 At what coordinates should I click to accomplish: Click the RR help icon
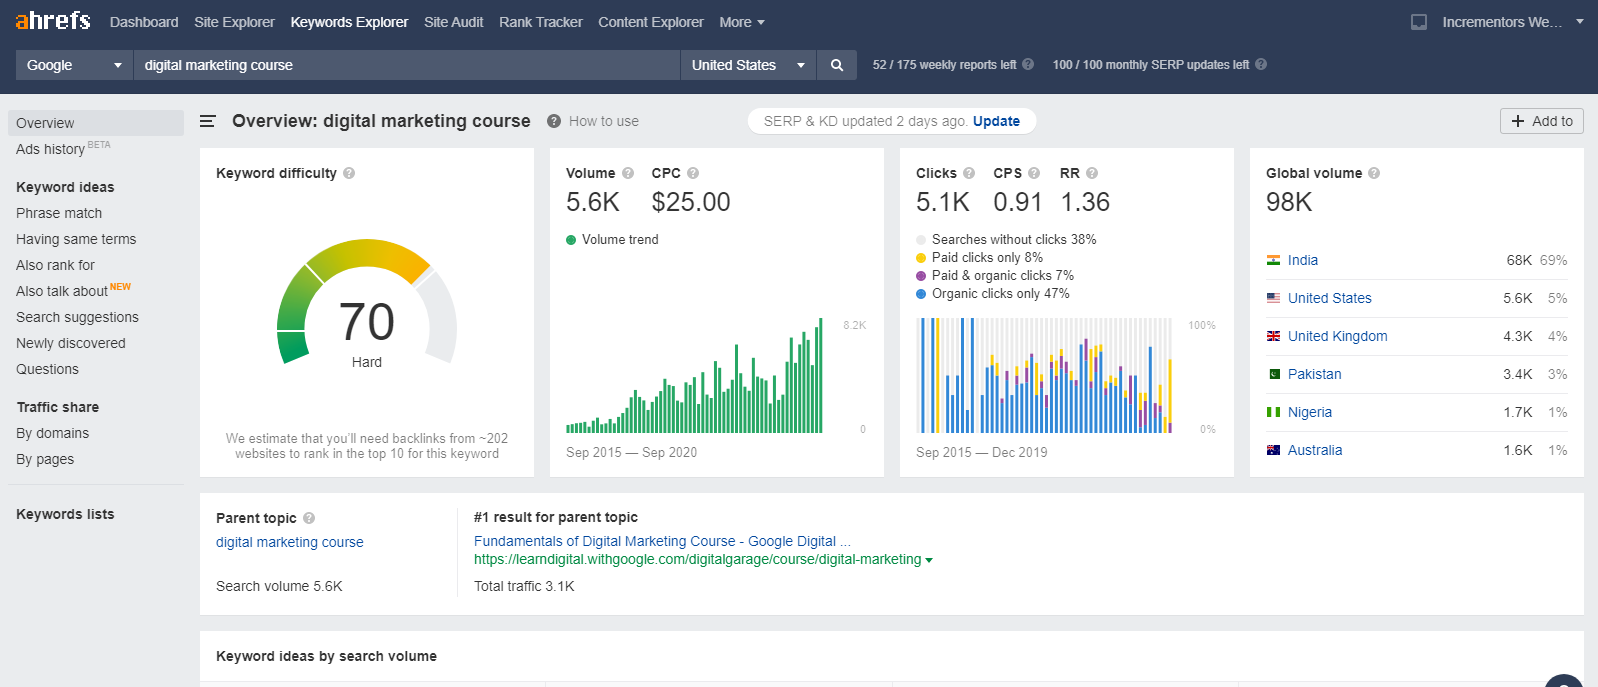[1092, 173]
